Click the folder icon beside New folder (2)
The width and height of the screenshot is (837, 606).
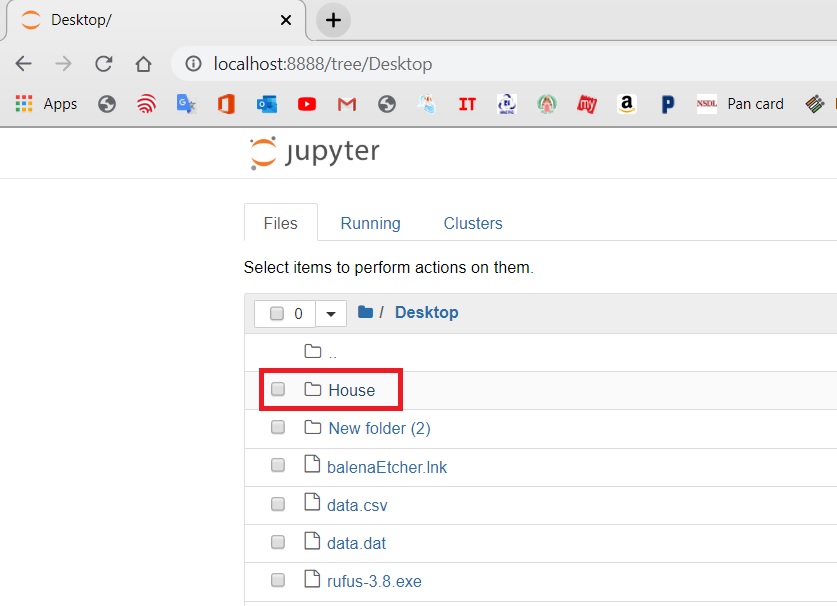pyautogui.click(x=313, y=427)
